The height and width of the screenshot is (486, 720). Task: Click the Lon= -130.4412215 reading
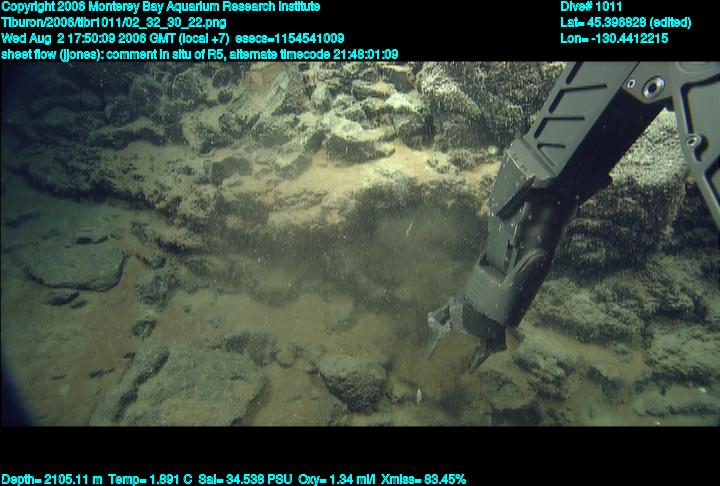click(614, 38)
